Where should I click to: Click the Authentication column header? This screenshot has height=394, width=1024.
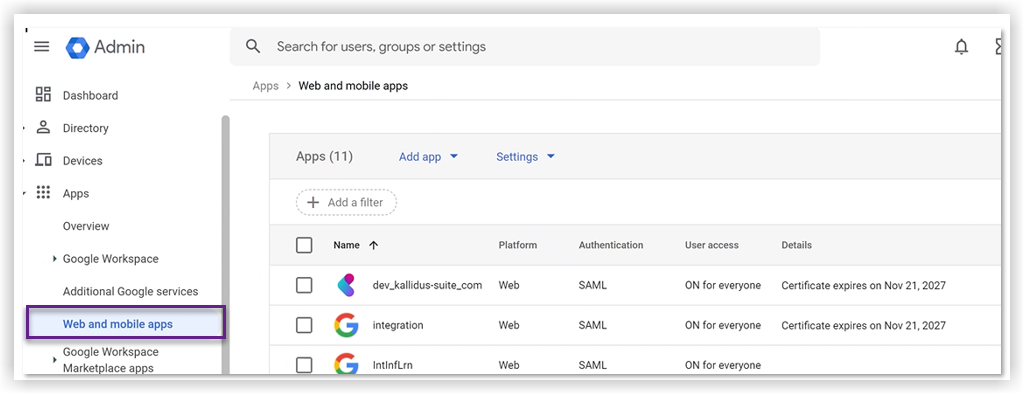[x=611, y=245]
